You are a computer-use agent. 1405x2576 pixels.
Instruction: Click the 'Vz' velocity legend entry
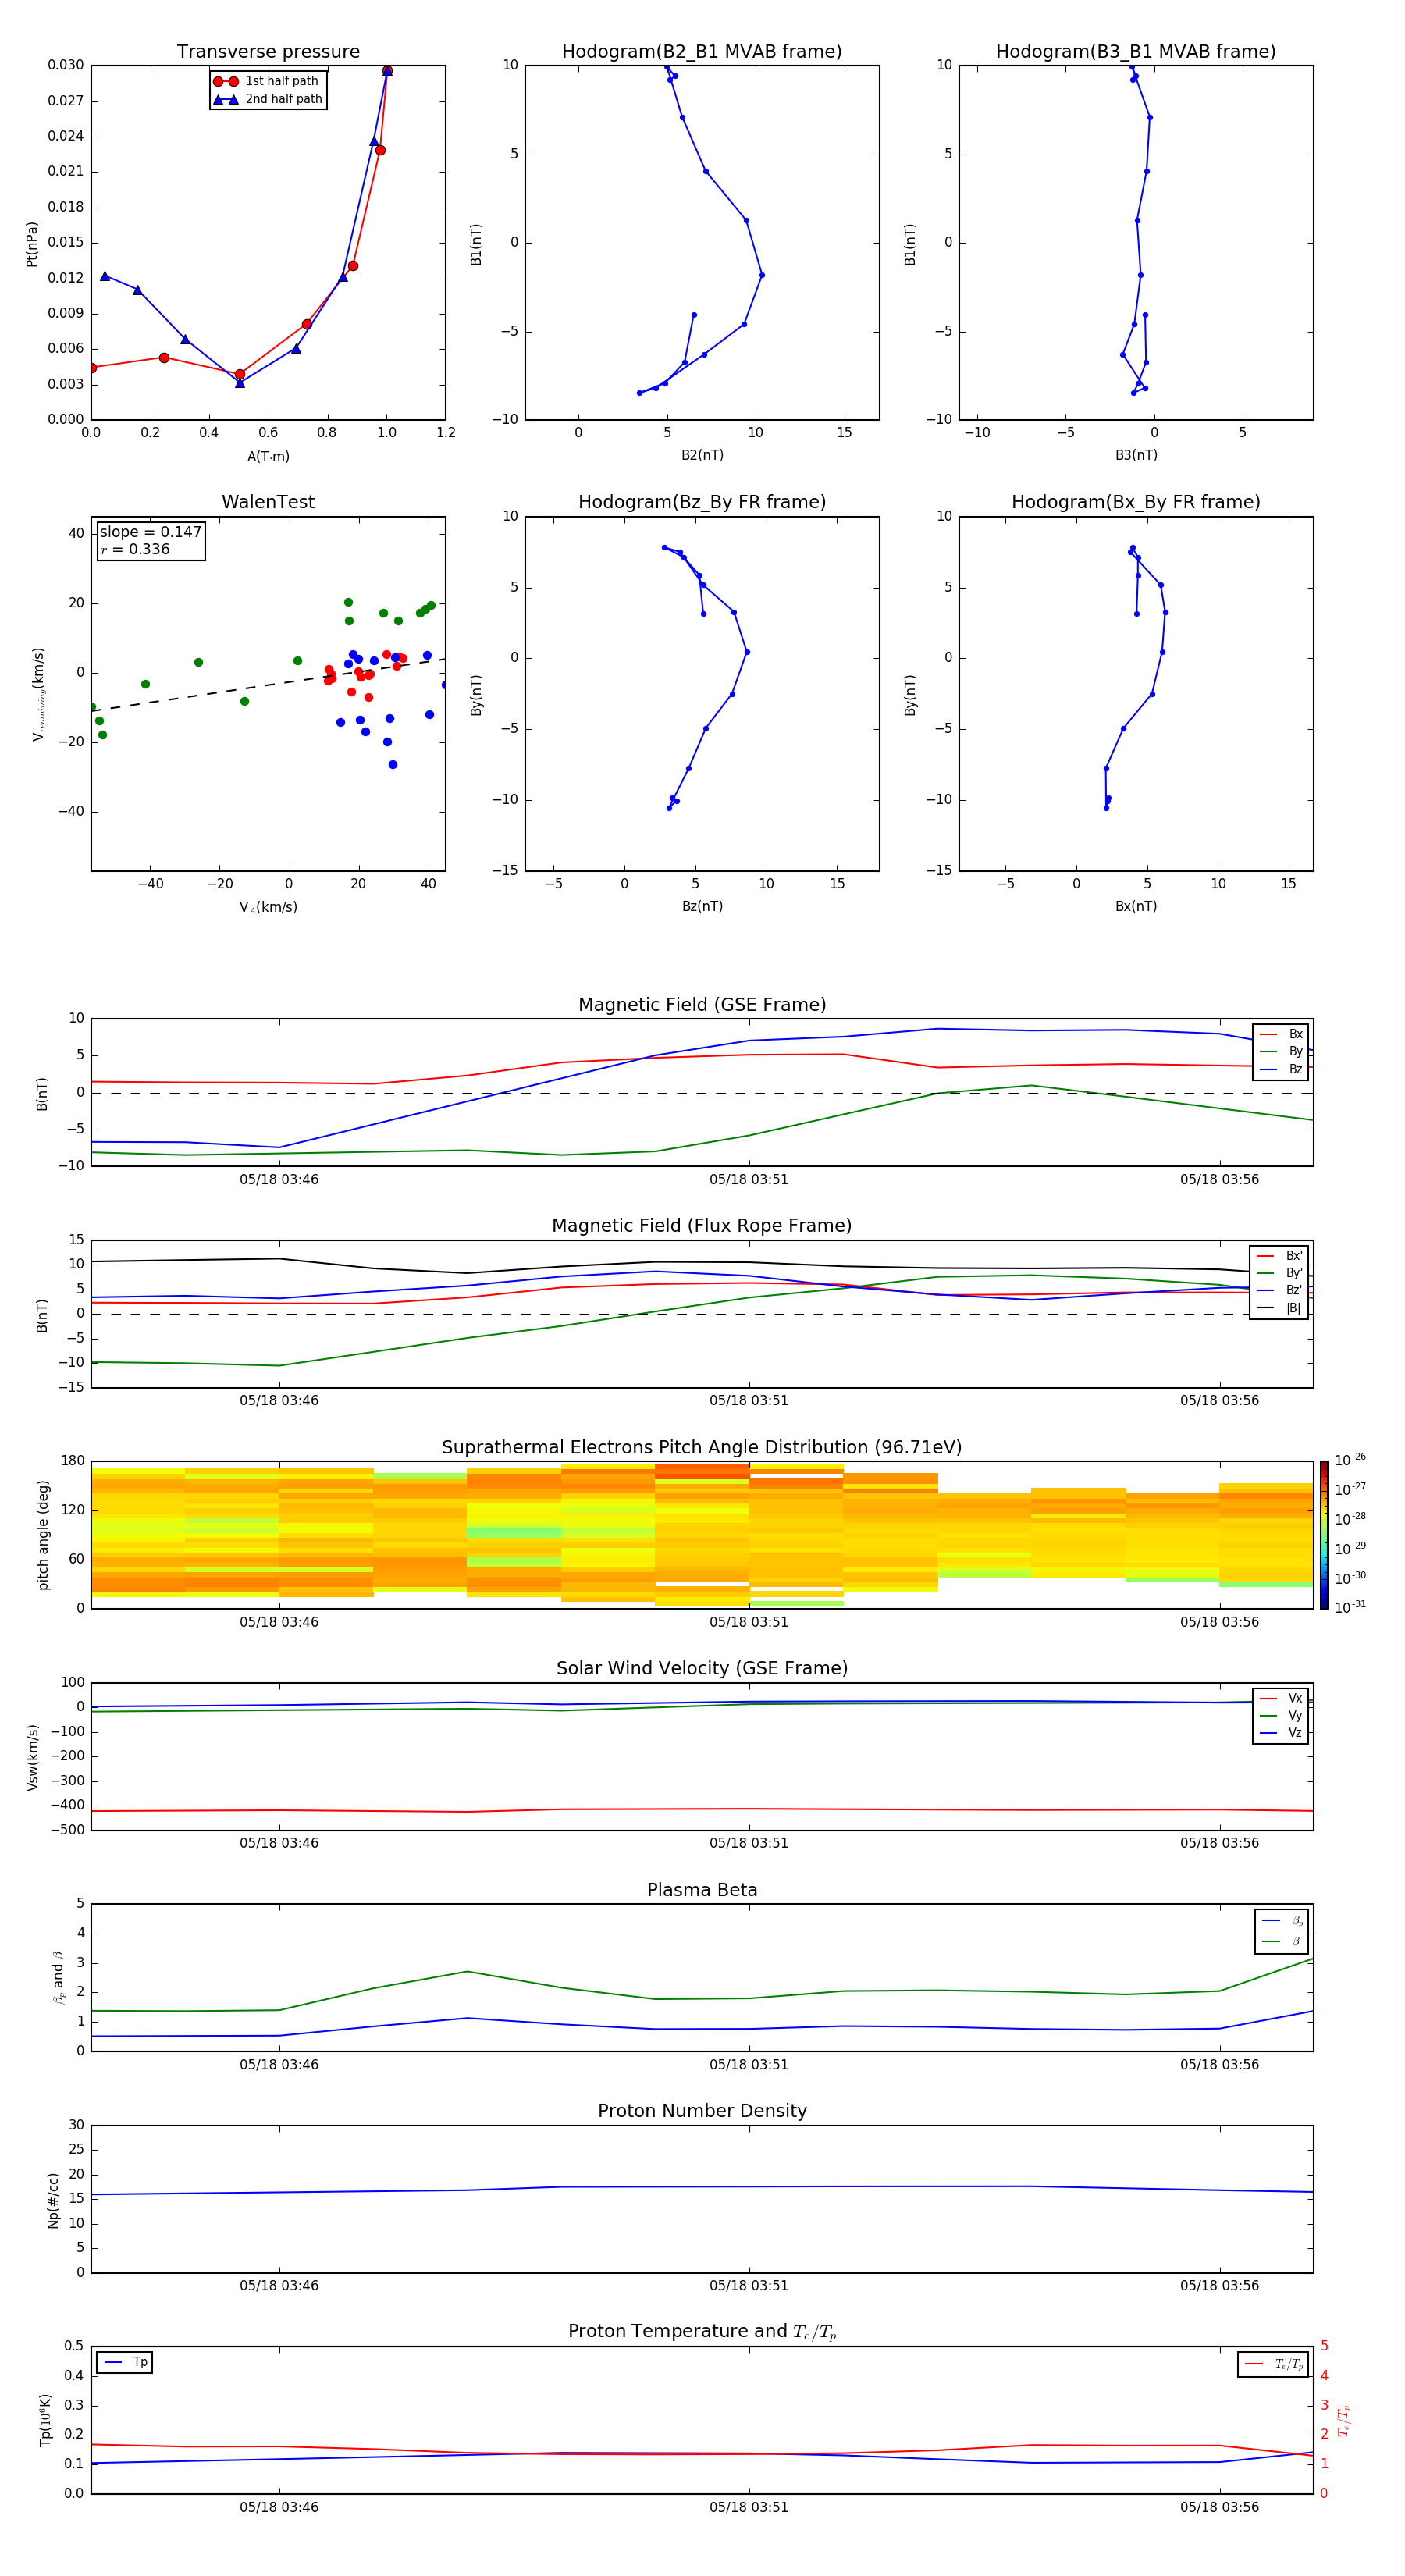point(1281,1733)
